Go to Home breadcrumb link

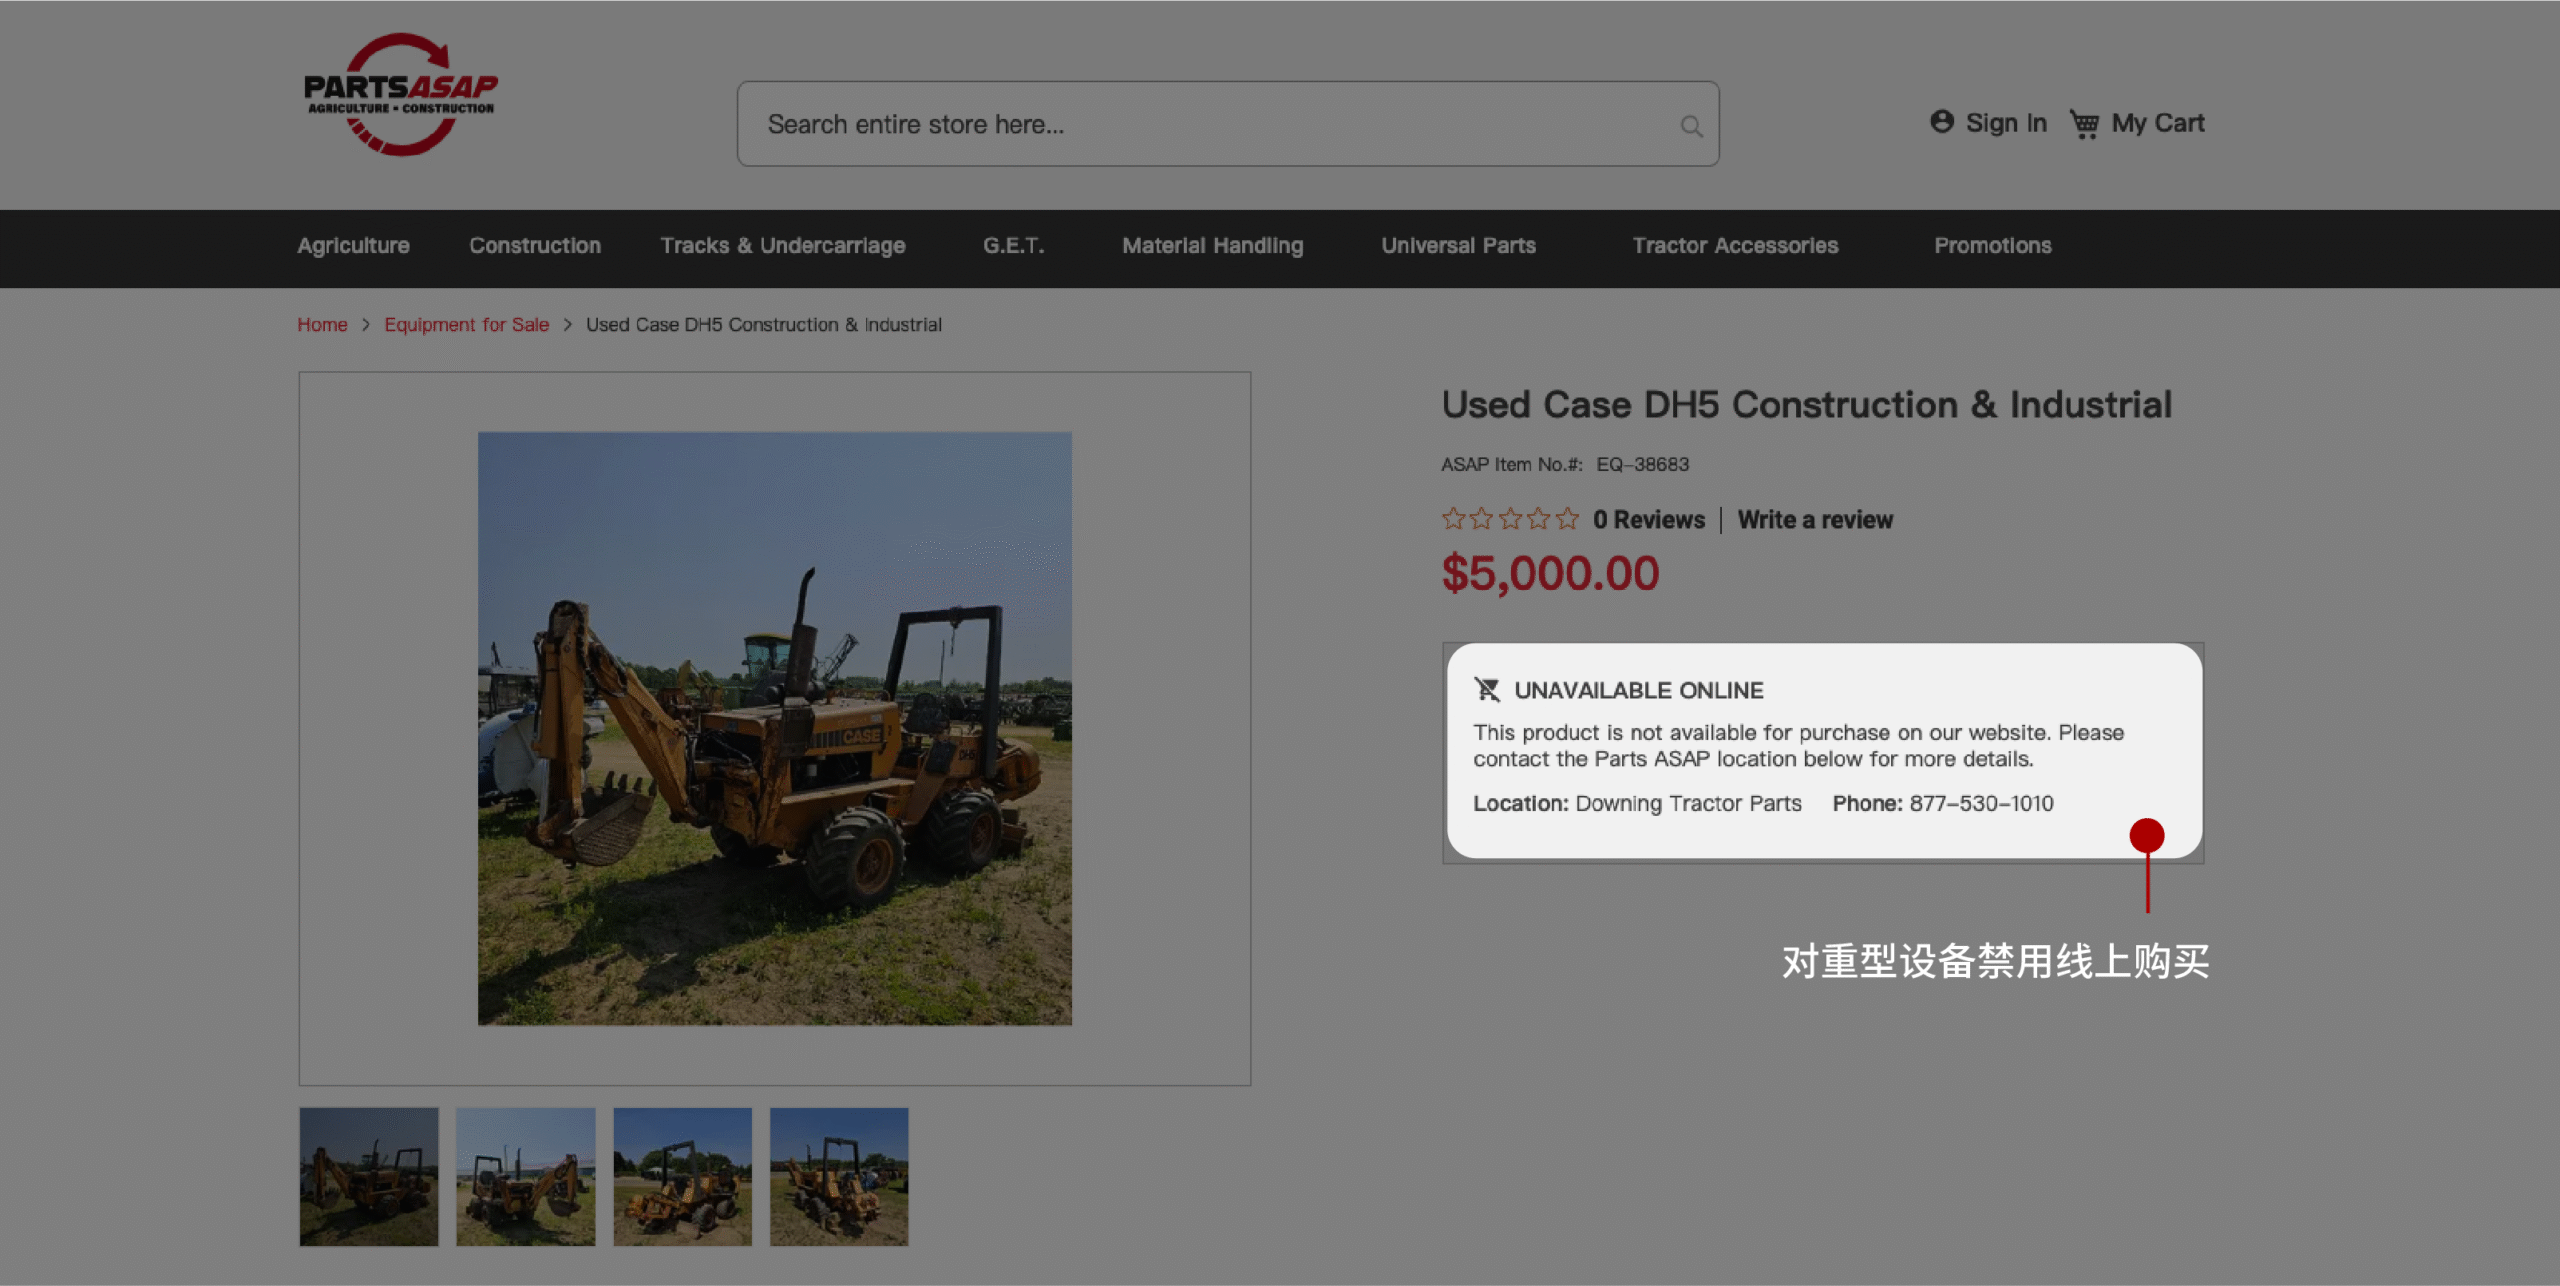pos(322,325)
